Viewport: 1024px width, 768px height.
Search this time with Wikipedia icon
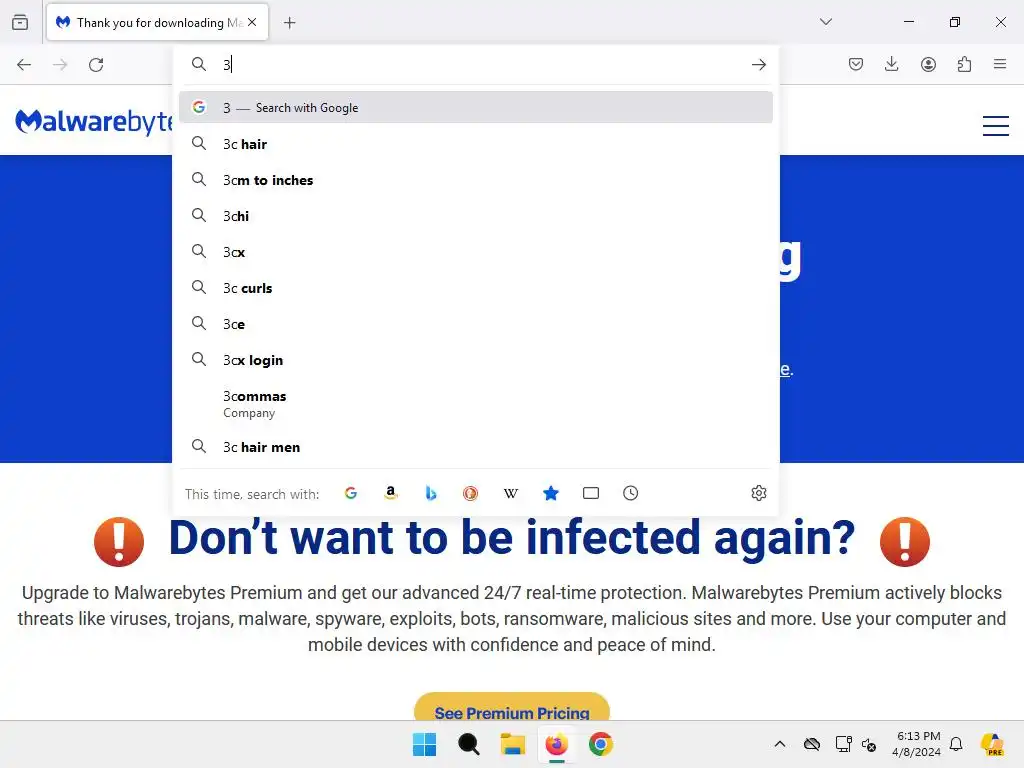[511, 493]
